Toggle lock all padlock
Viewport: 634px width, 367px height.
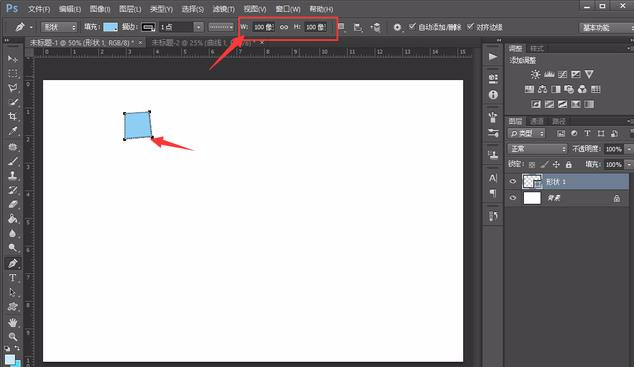[569, 165]
